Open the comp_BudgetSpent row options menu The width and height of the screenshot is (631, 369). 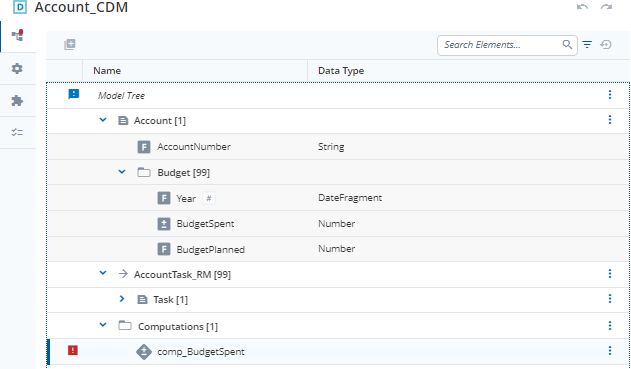(x=610, y=351)
